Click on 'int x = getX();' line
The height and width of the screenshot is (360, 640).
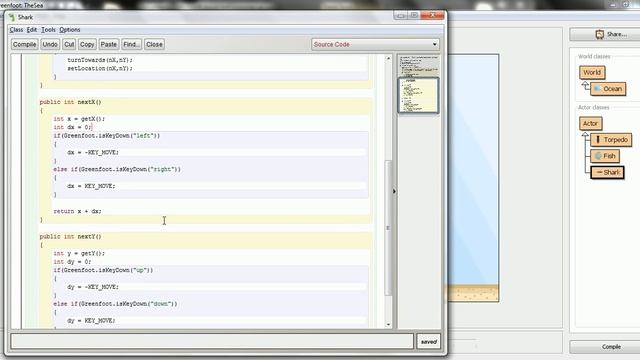pos(79,119)
